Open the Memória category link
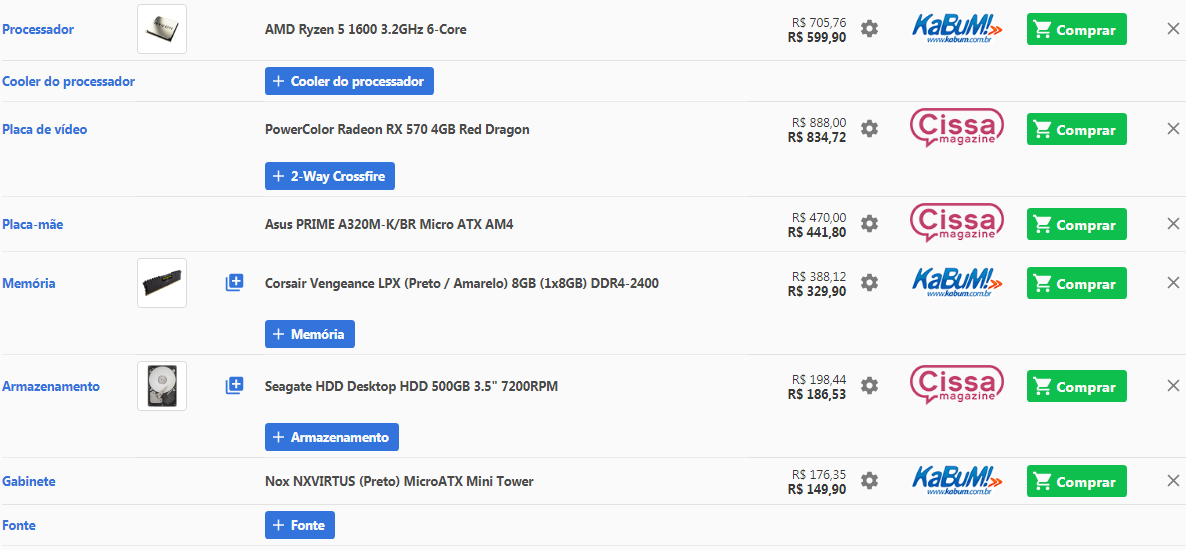The image size is (1186, 550). coord(29,284)
